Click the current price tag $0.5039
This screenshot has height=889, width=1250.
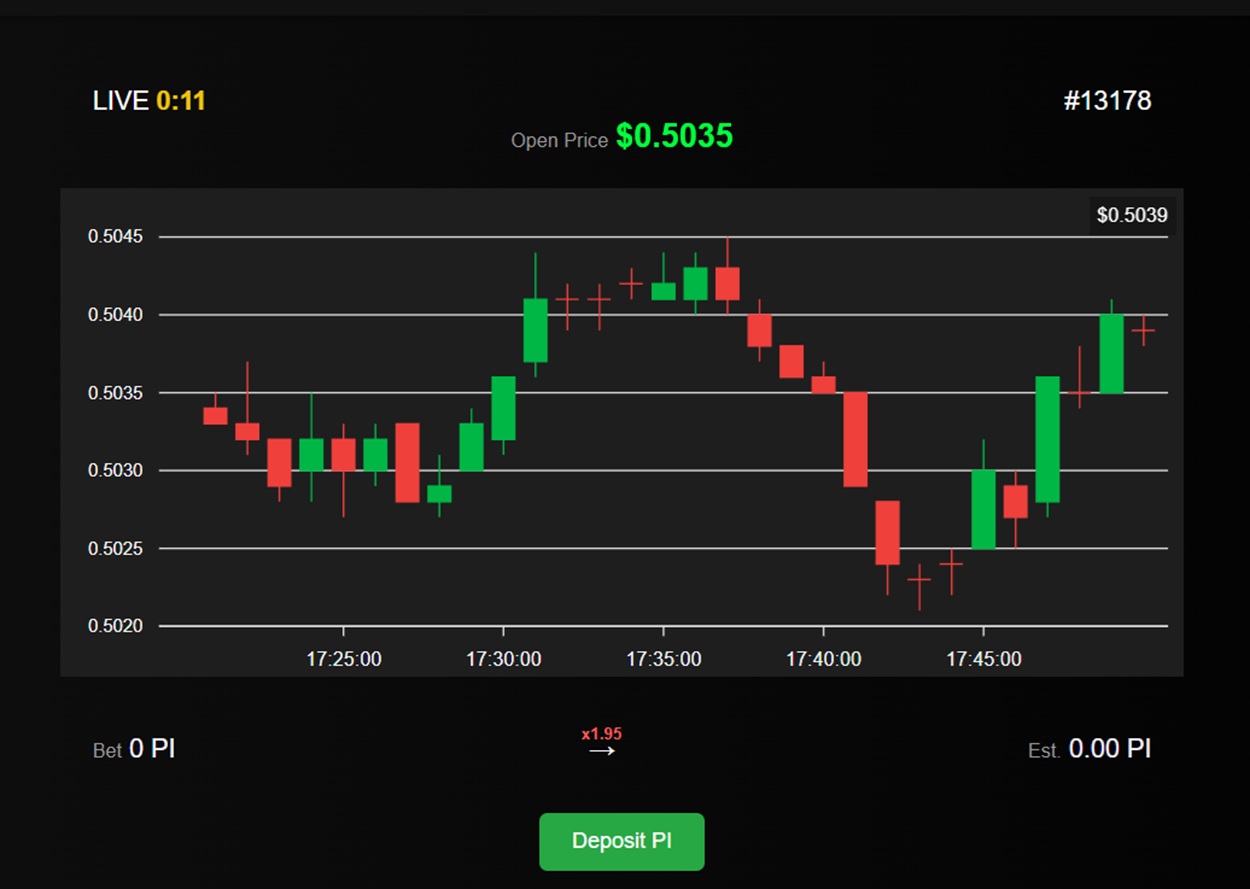tap(1132, 215)
